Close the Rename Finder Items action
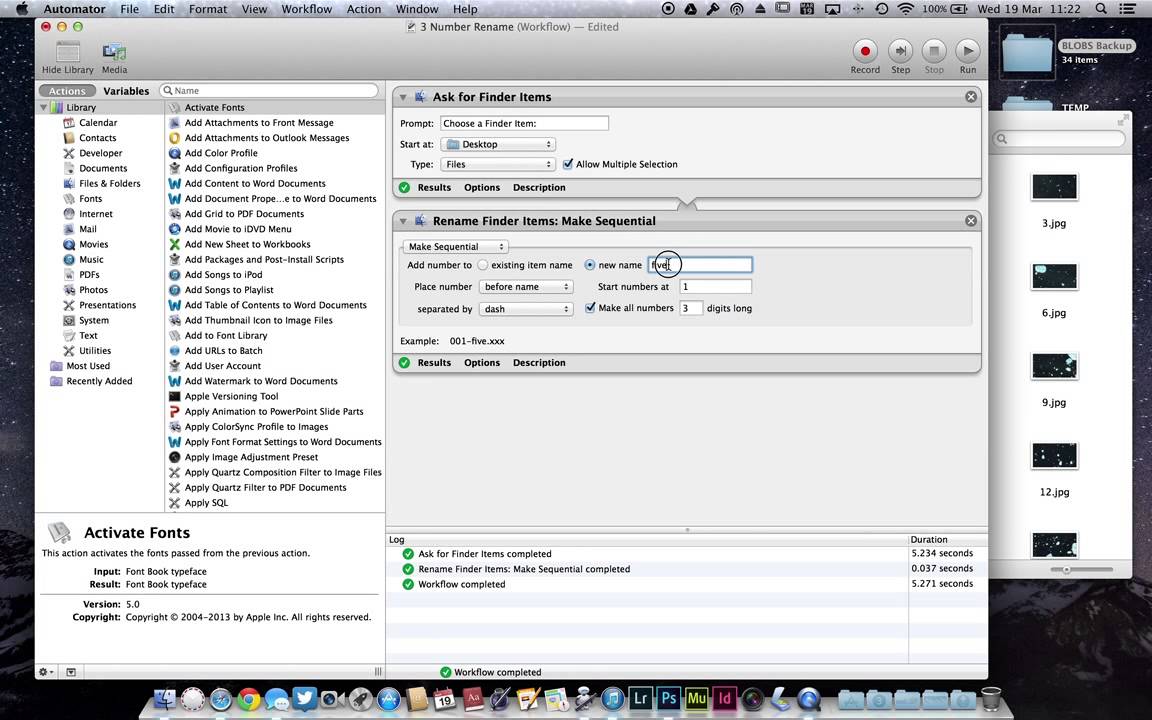This screenshot has height=720, width=1152. (x=971, y=220)
